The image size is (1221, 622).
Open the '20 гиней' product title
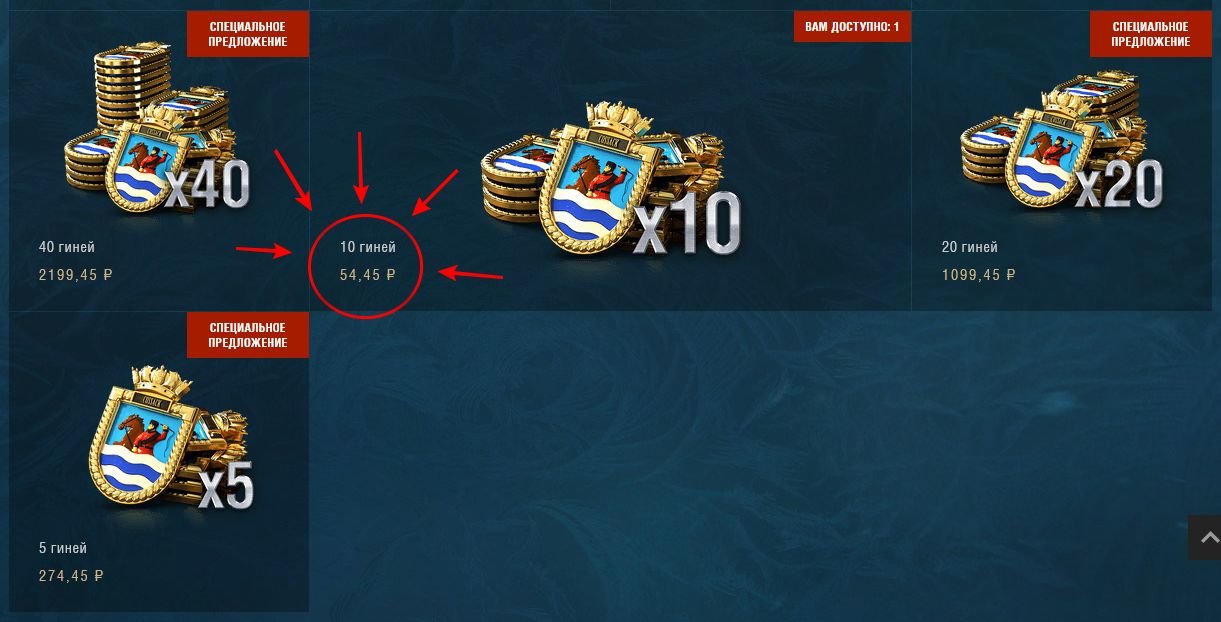969,247
